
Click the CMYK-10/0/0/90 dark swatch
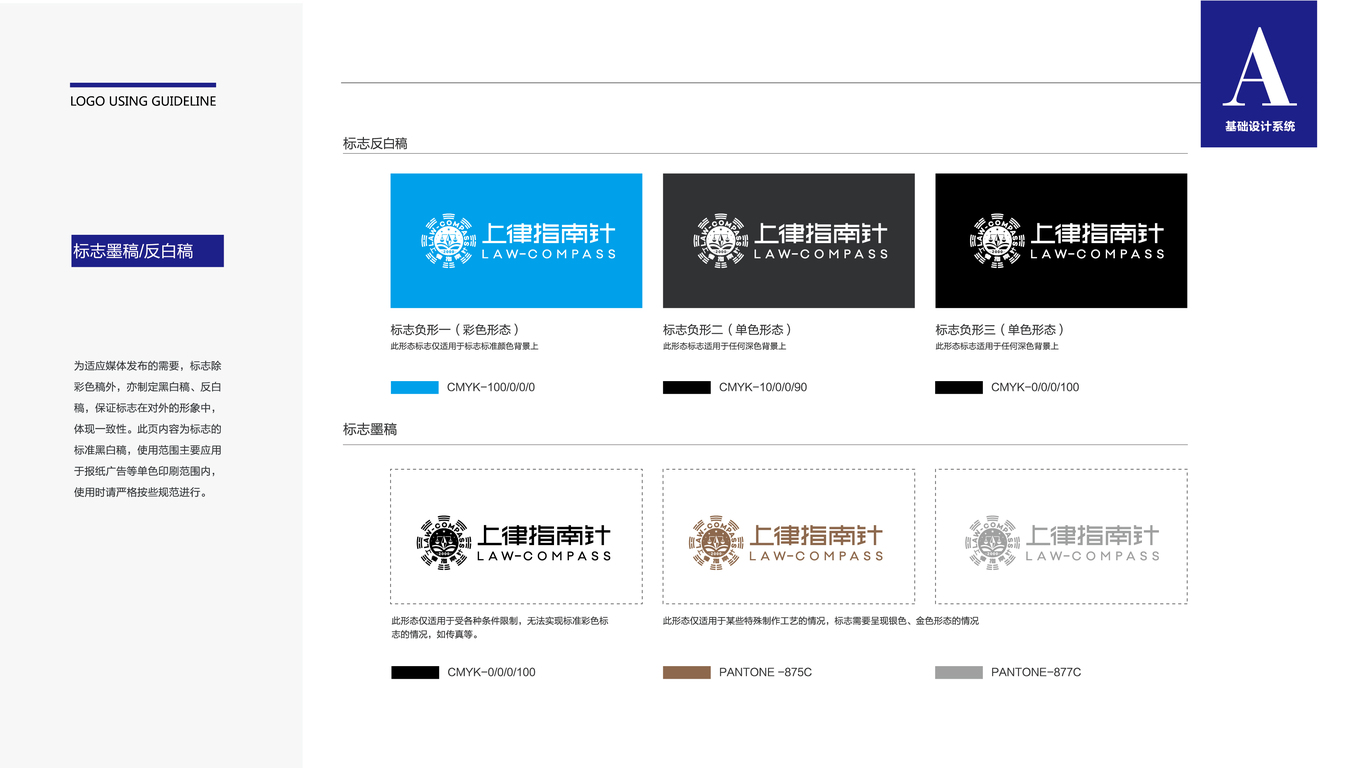click(687, 387)
